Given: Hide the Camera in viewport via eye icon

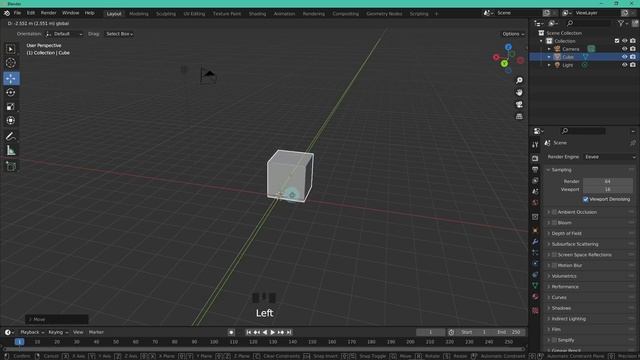Looking at the screenshot, I should pos(624,49).
